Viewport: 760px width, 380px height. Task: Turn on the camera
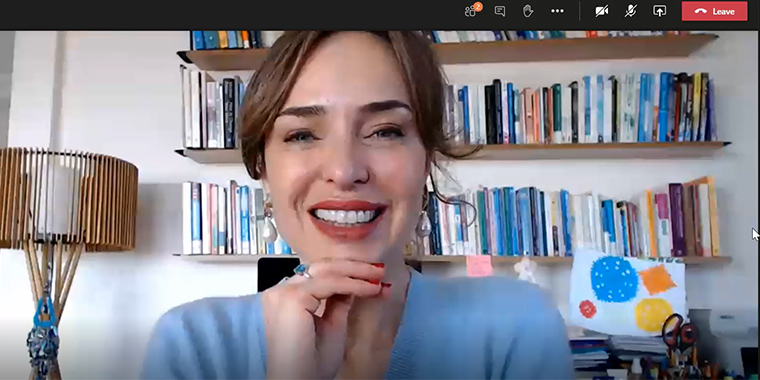point(602,11)
